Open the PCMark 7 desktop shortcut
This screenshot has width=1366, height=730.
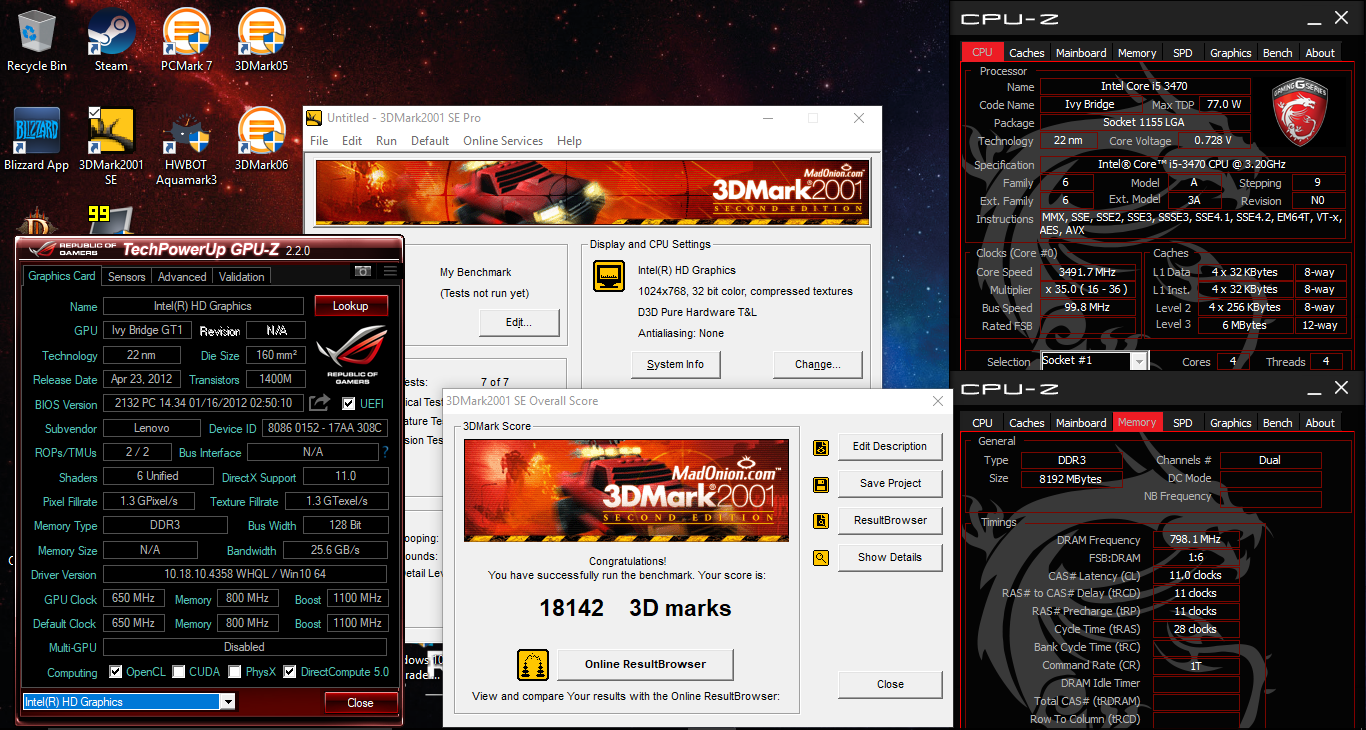(x=186, y=41)
